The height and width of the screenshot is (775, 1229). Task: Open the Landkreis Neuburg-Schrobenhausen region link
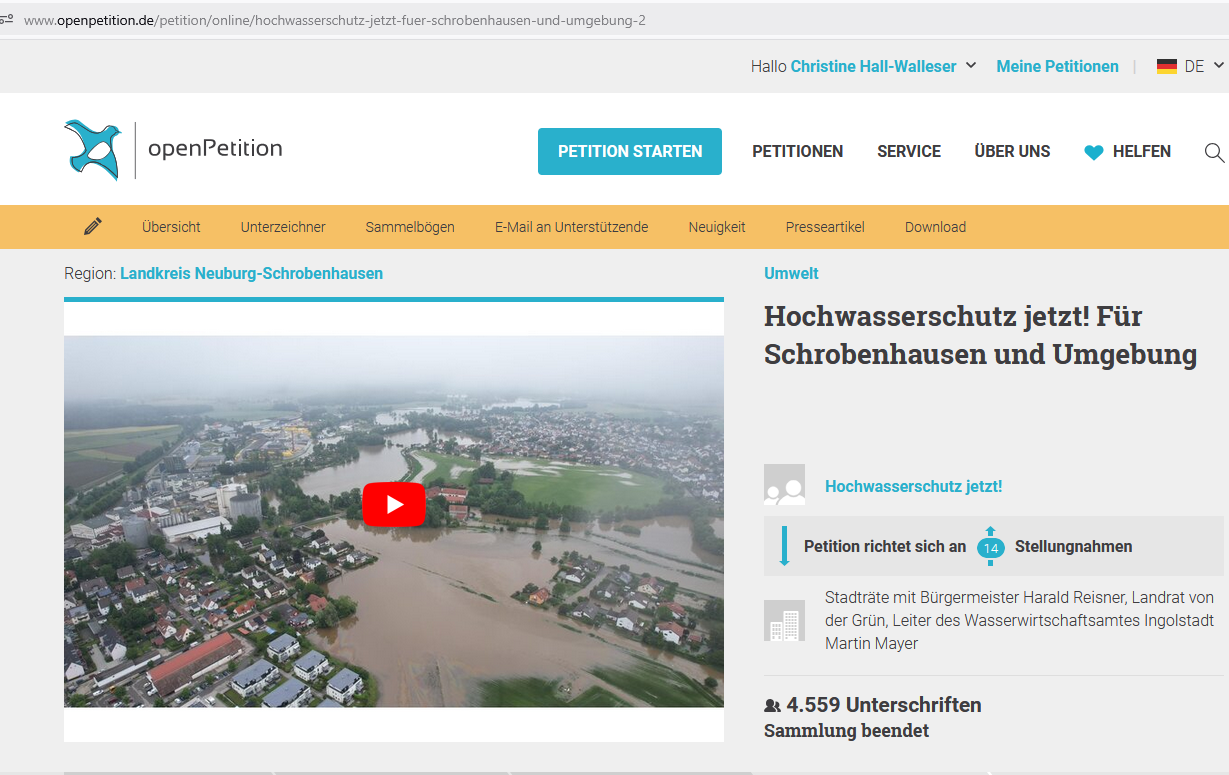click(x=251, y=273)
